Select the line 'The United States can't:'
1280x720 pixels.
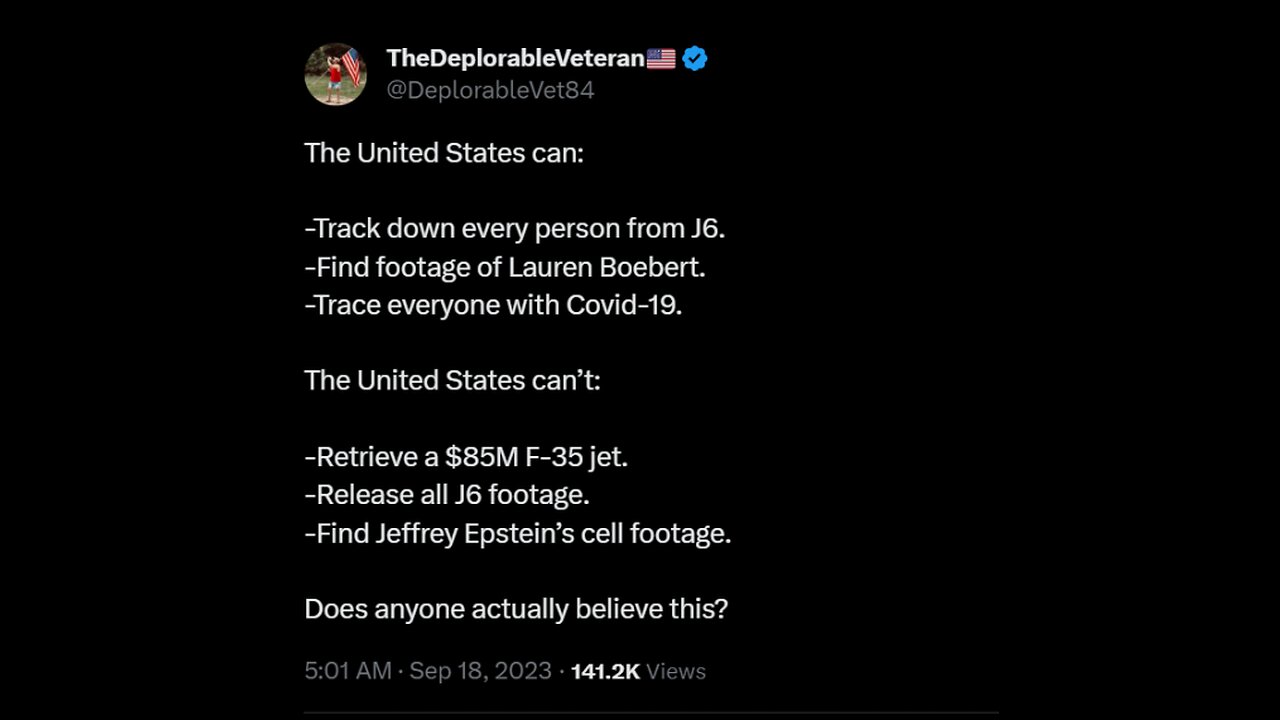click(x=452, y=381)
